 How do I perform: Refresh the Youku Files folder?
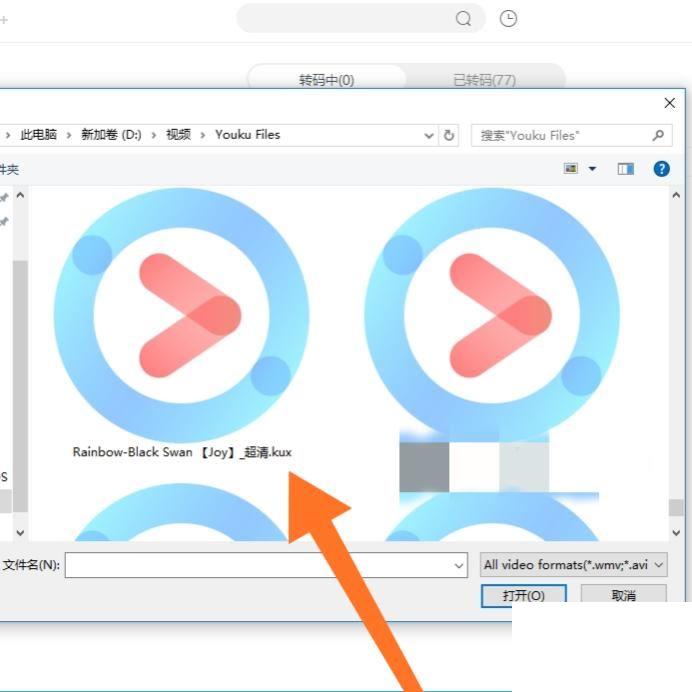coord(449,135)
